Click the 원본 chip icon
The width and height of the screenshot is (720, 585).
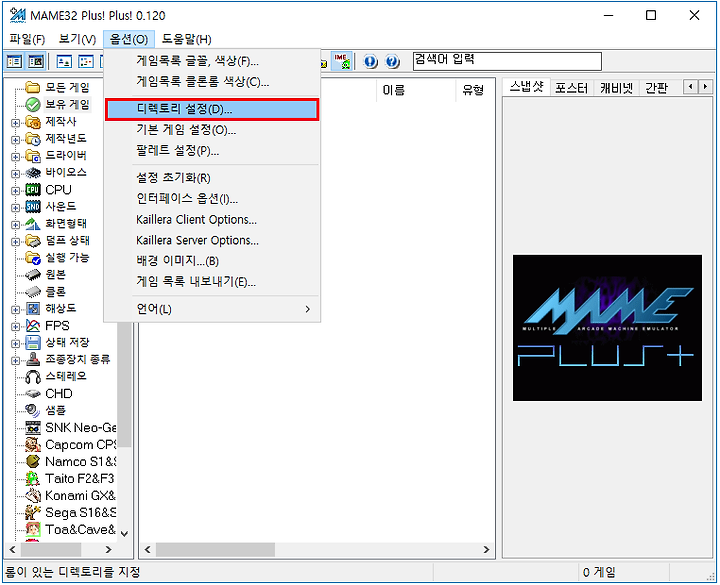coord(33,275)
